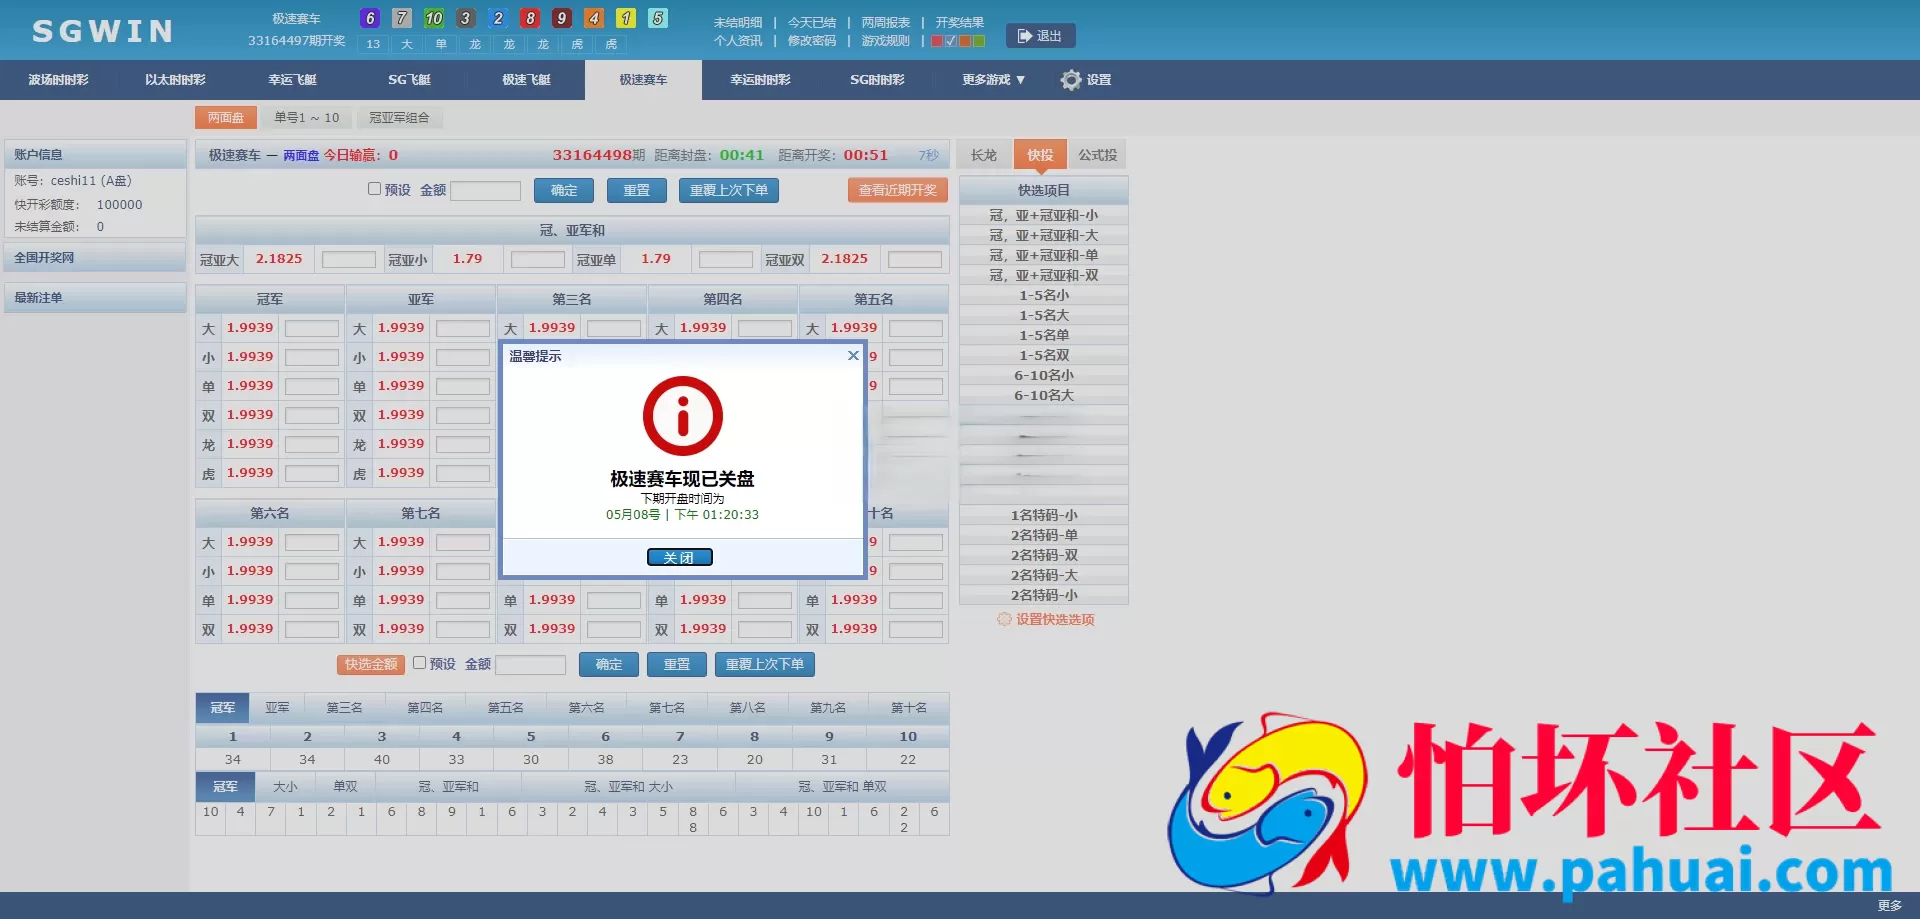
Task: Switch to the orange color theme
Action: pos(965,41)
